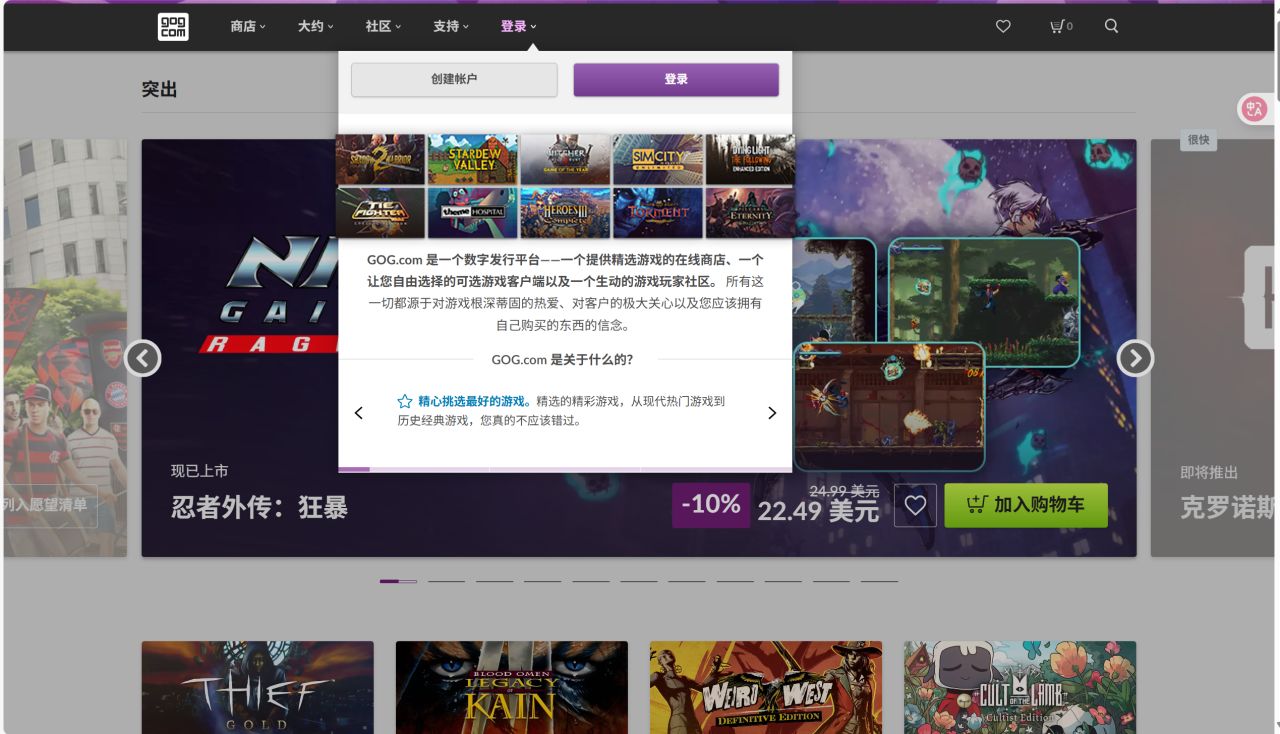This screenshot has height=734, width=1280.
Task: Open the Pillars of Eternity thumbnail
Action: tap(750, 212)
